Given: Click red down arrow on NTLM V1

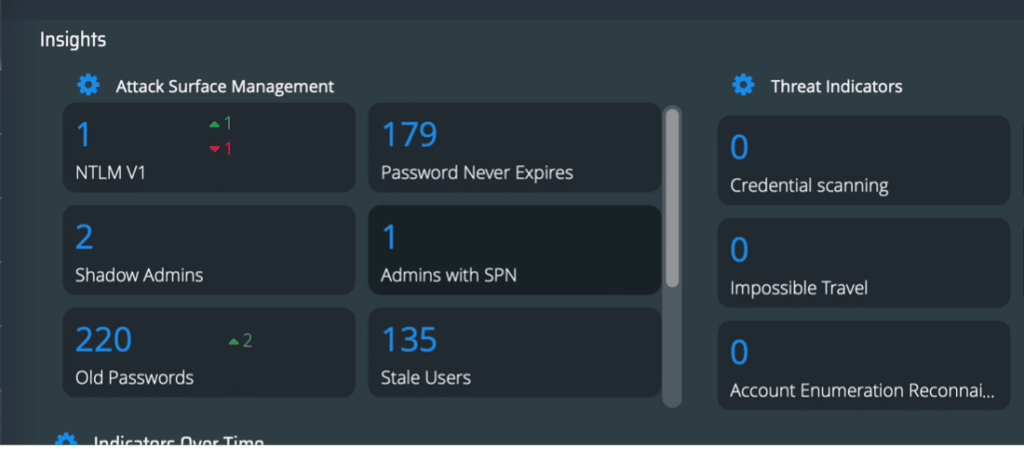Looking at the screenshot, I should point(214,149).
